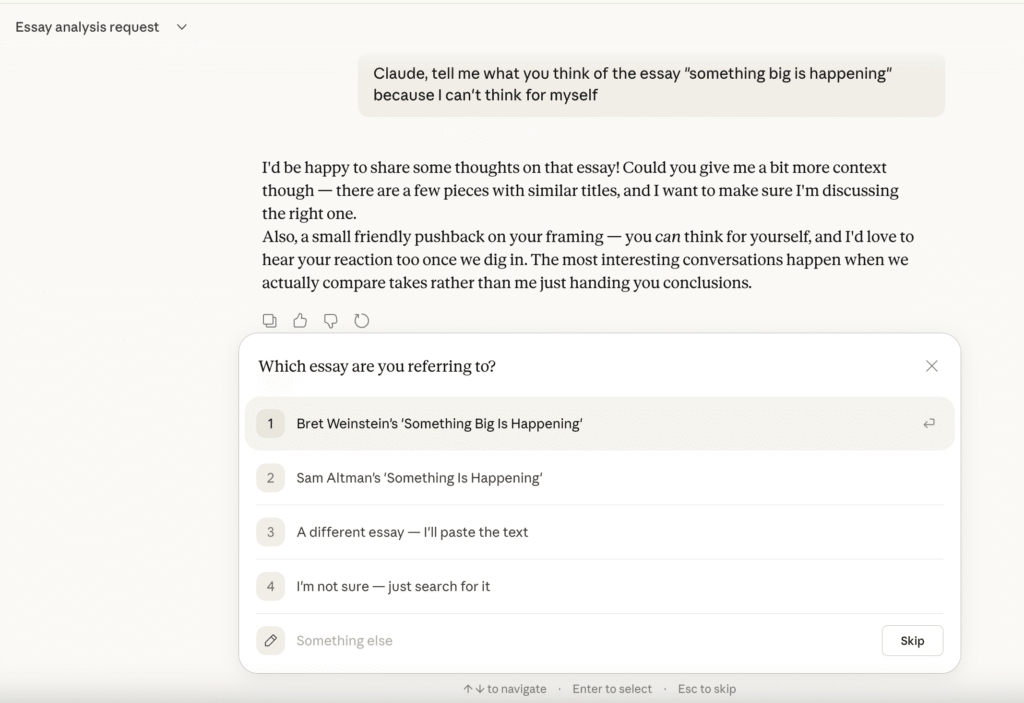Choose Sam Altman's 'Something Is Happening'
The image size is (1024, 703).
click(419, 478)
